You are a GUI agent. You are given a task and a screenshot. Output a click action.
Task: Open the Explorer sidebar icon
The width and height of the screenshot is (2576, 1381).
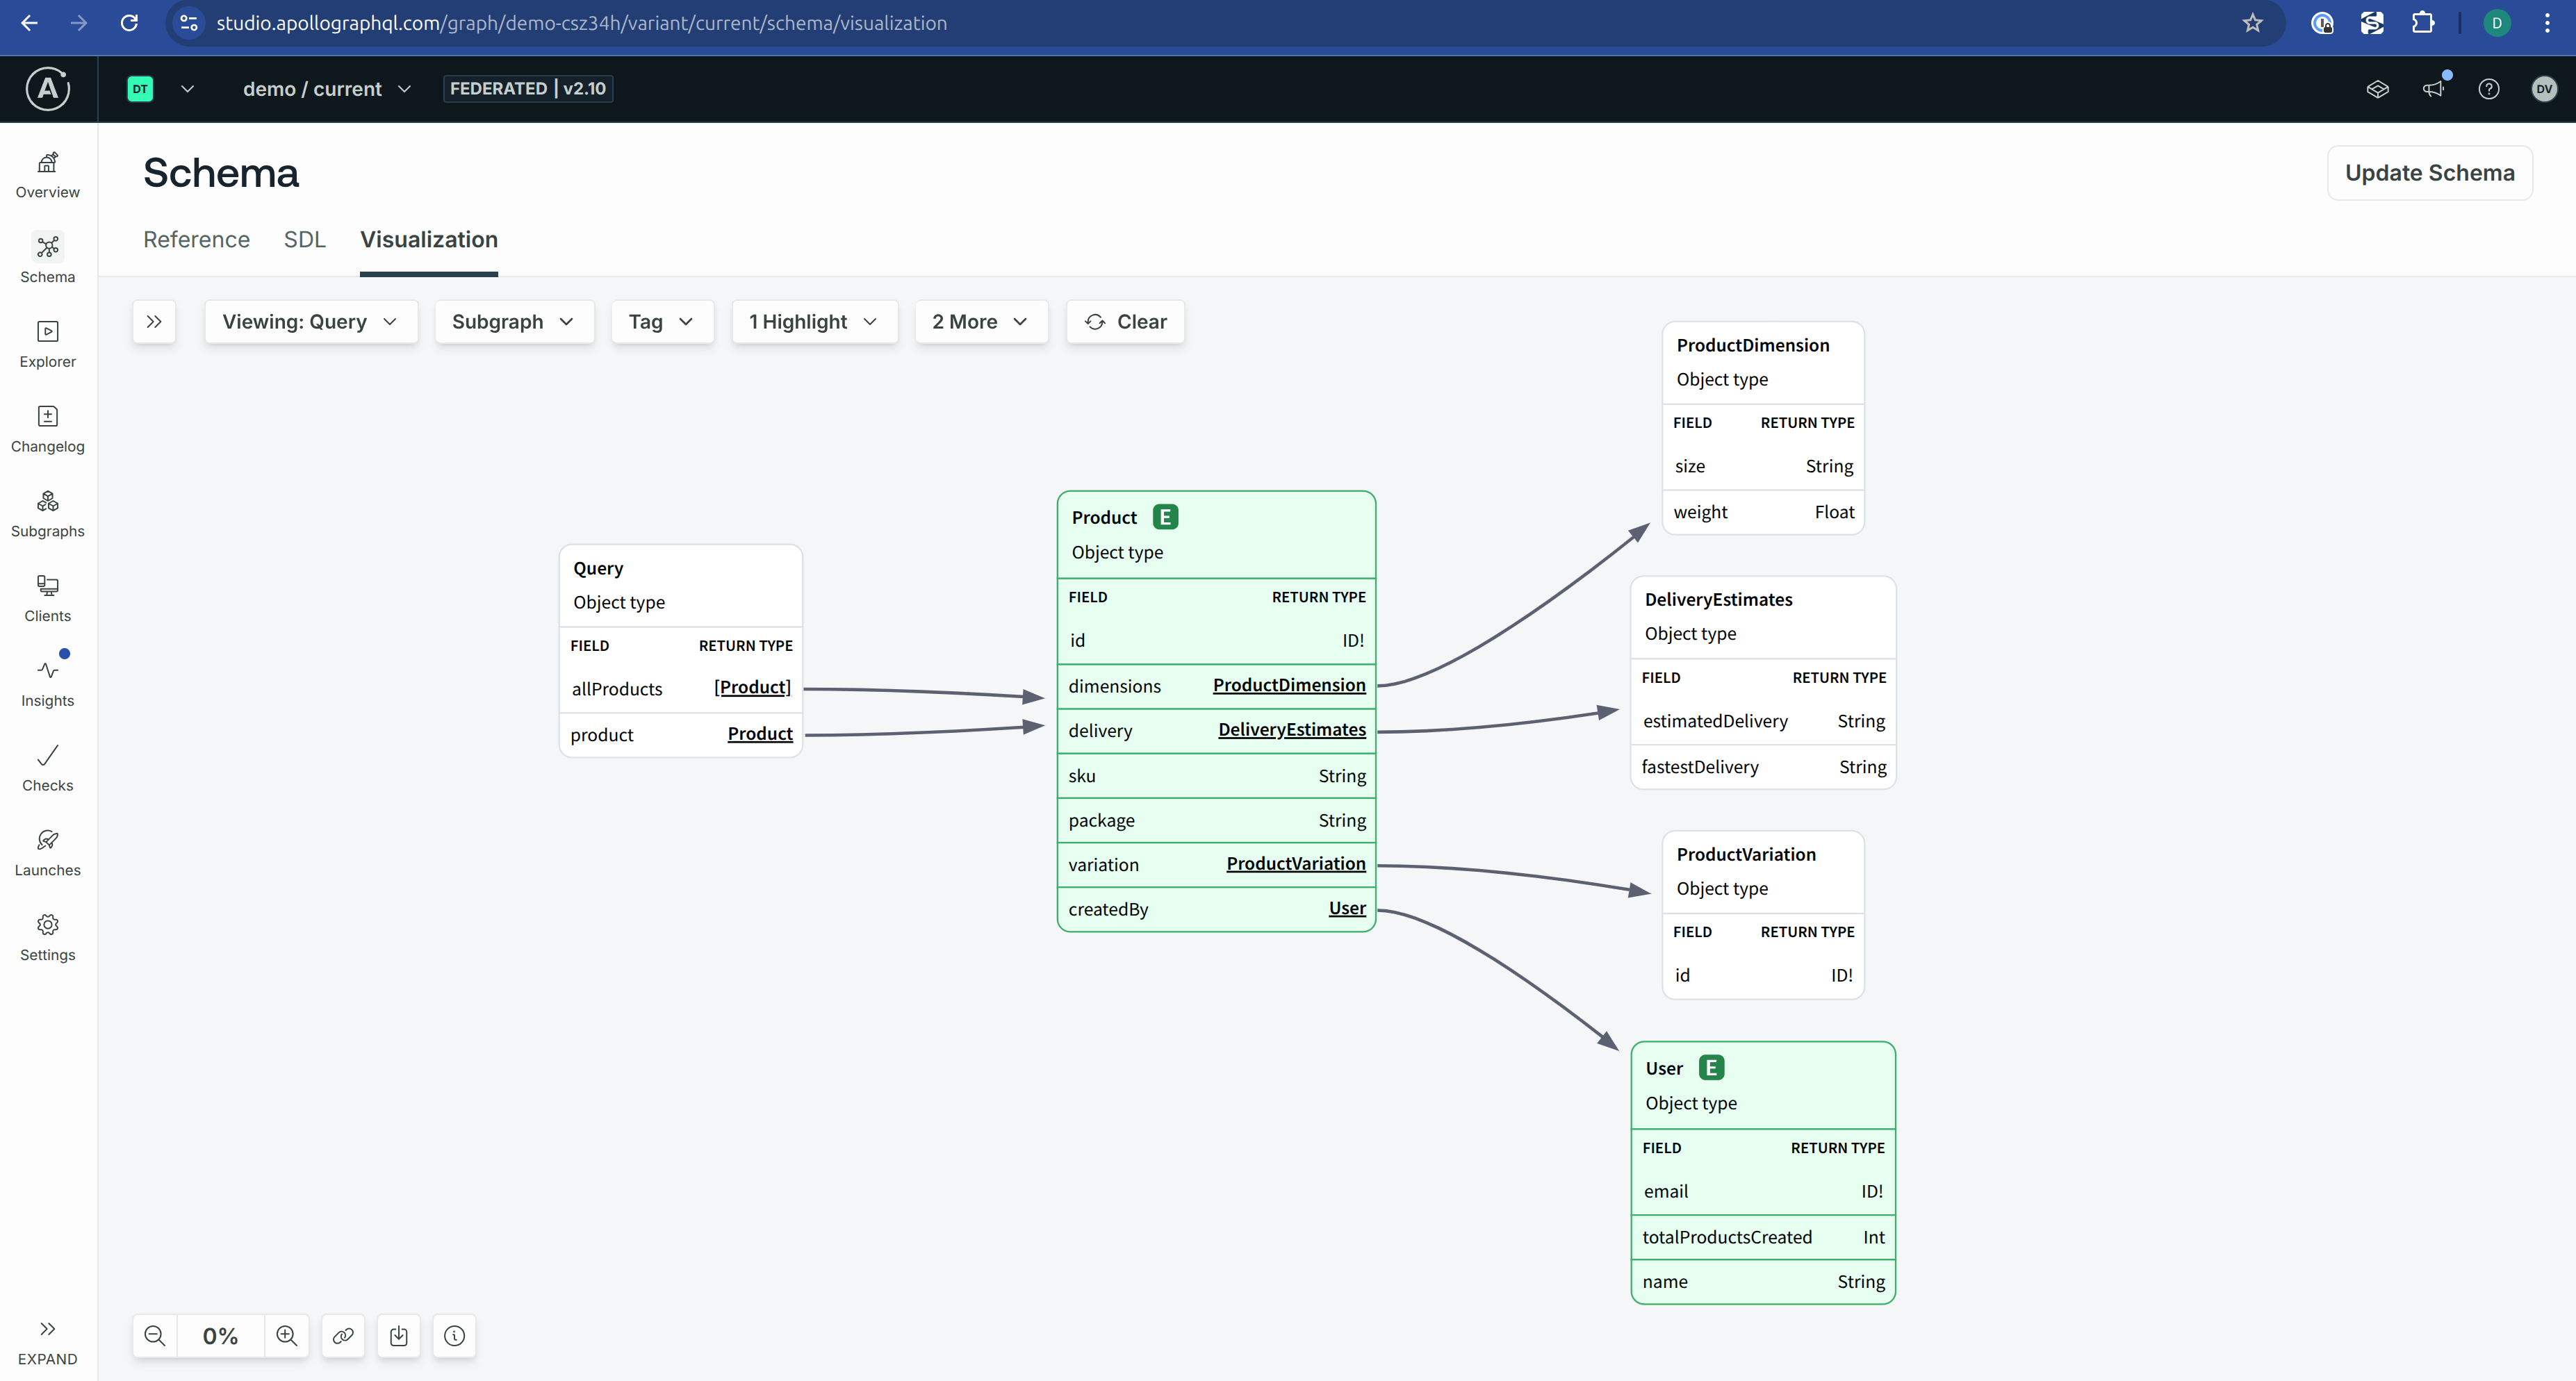tap(47, 343)
